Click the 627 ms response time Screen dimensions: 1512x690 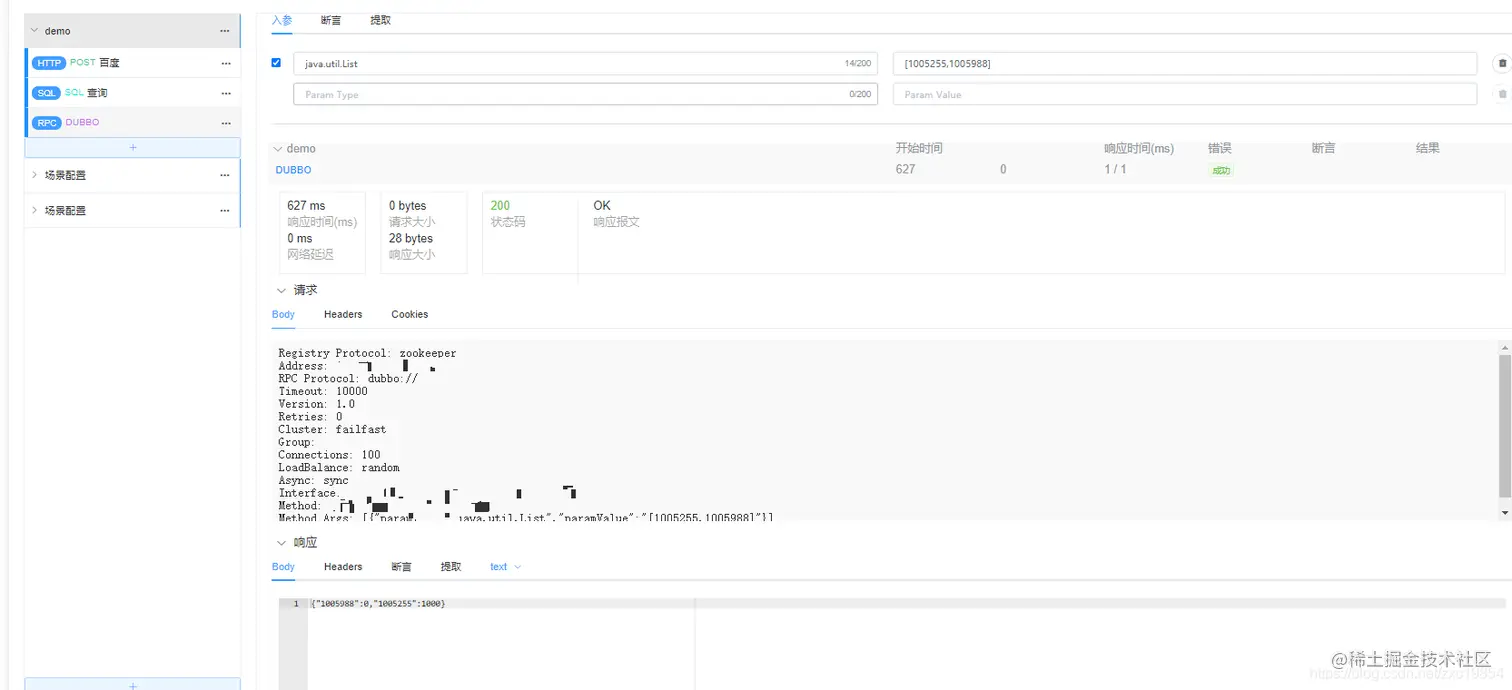tap(306, 206)
